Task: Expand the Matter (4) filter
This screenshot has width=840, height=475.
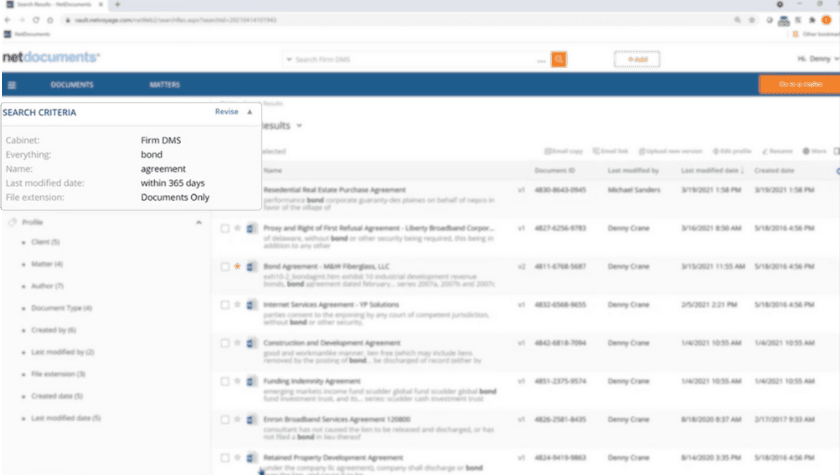Action: (47, 264)
